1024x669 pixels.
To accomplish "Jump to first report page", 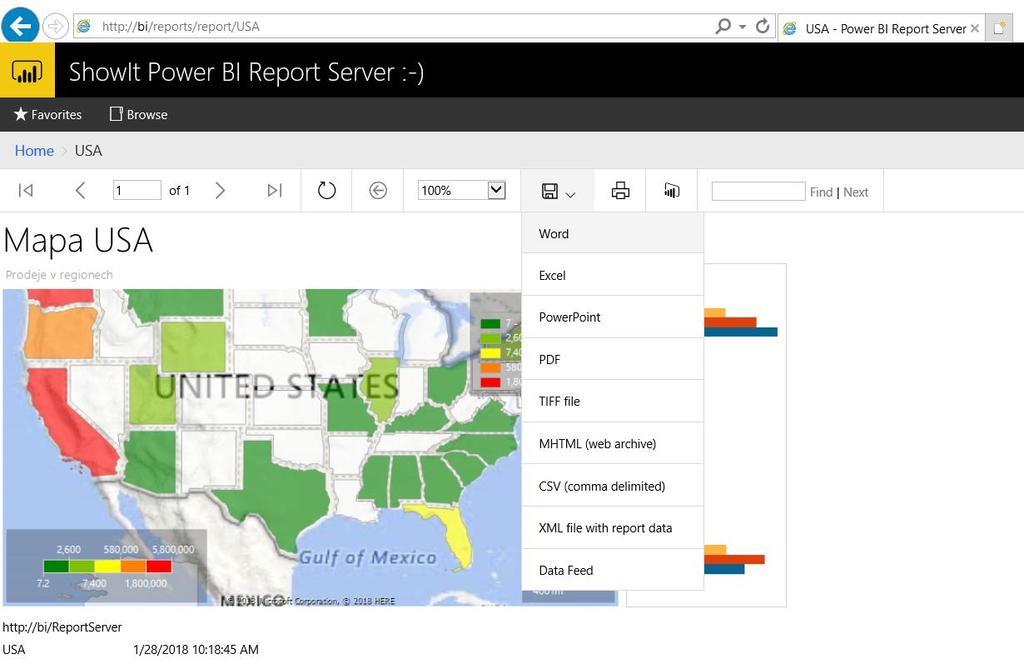I will [x=26, y=190].
